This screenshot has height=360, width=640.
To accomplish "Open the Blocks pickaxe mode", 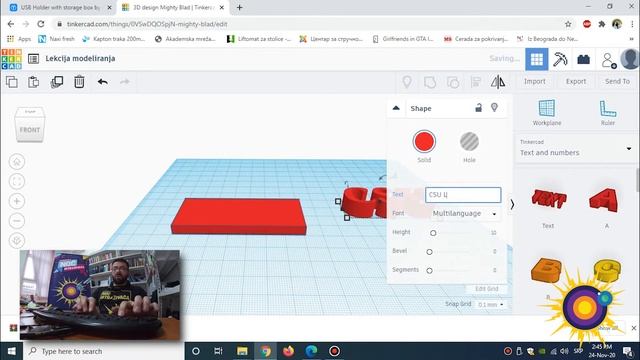I will coord(560,59).
